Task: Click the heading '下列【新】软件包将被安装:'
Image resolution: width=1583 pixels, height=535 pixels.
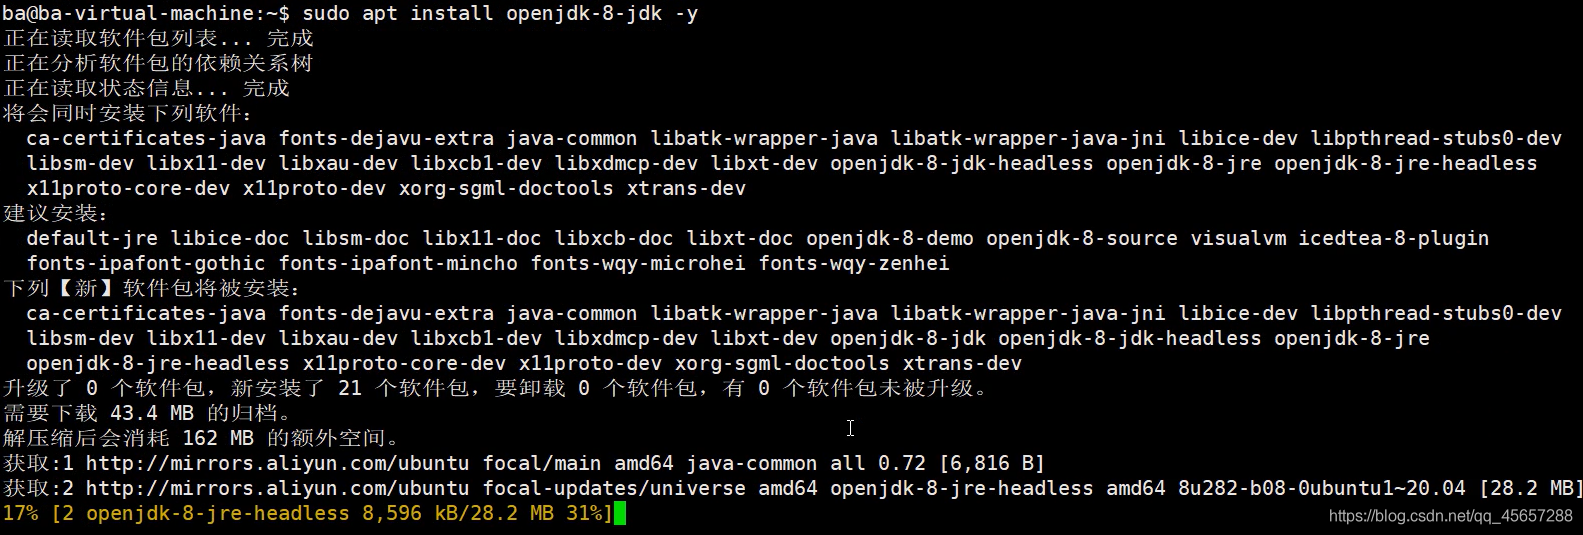Action: pyautogui.click(x=152, y=288)
